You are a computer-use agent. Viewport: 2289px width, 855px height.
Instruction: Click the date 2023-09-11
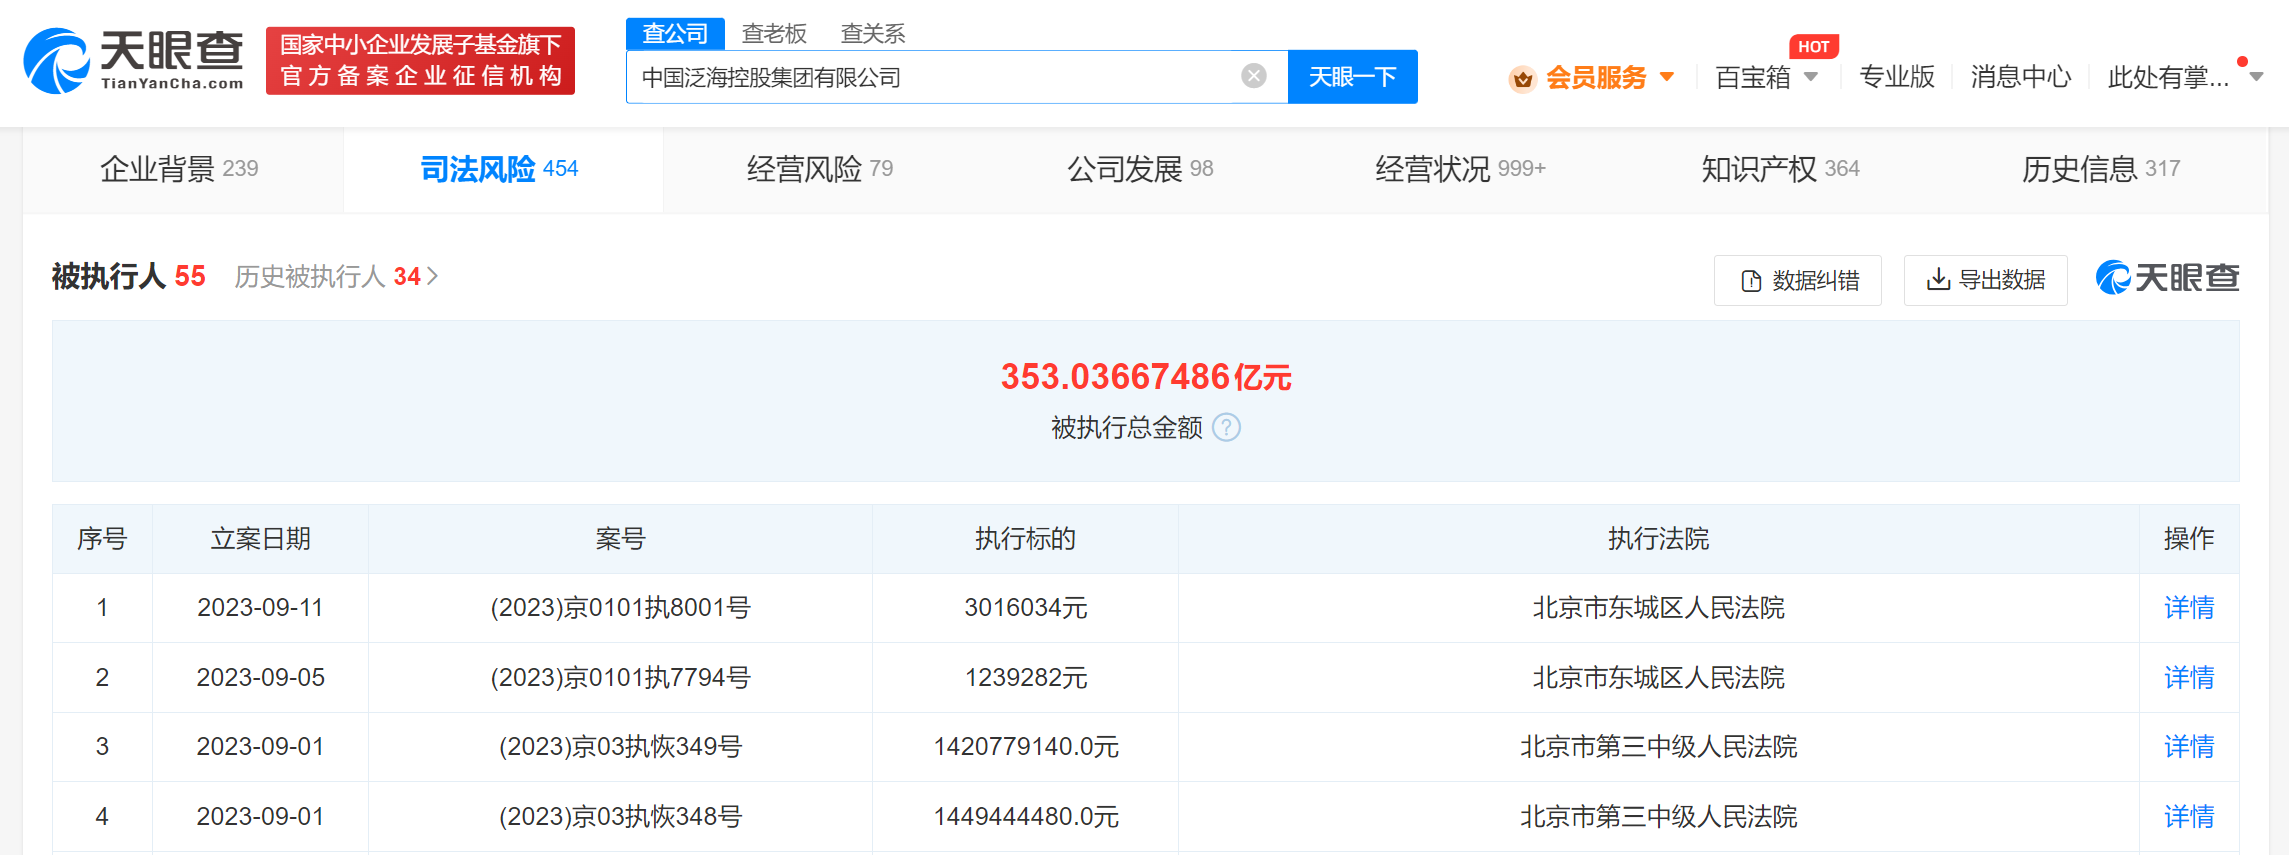pos(260,608)
